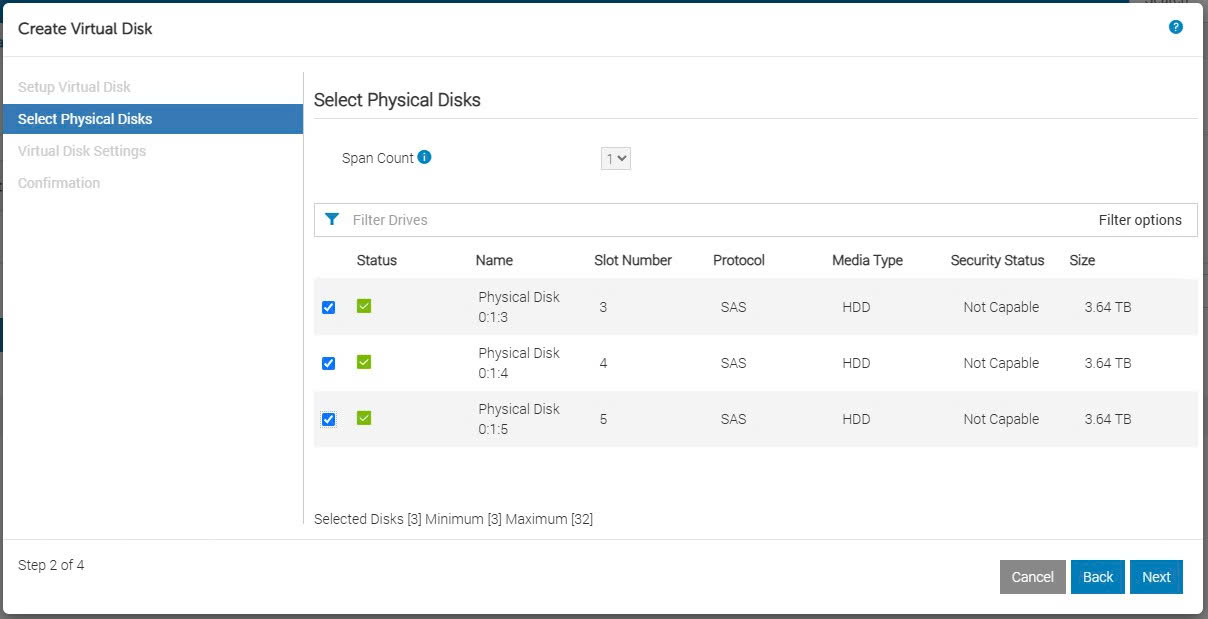The height and width of the screenshot is (619, 1208).
Task: Jump to Confirmation step
Action: point(59,183)
